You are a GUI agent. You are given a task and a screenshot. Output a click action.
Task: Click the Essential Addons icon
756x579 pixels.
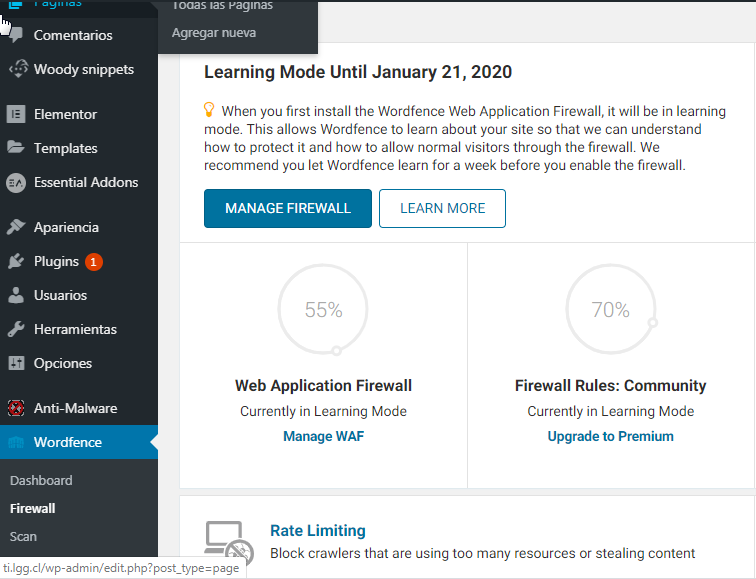tap(16, 183)
